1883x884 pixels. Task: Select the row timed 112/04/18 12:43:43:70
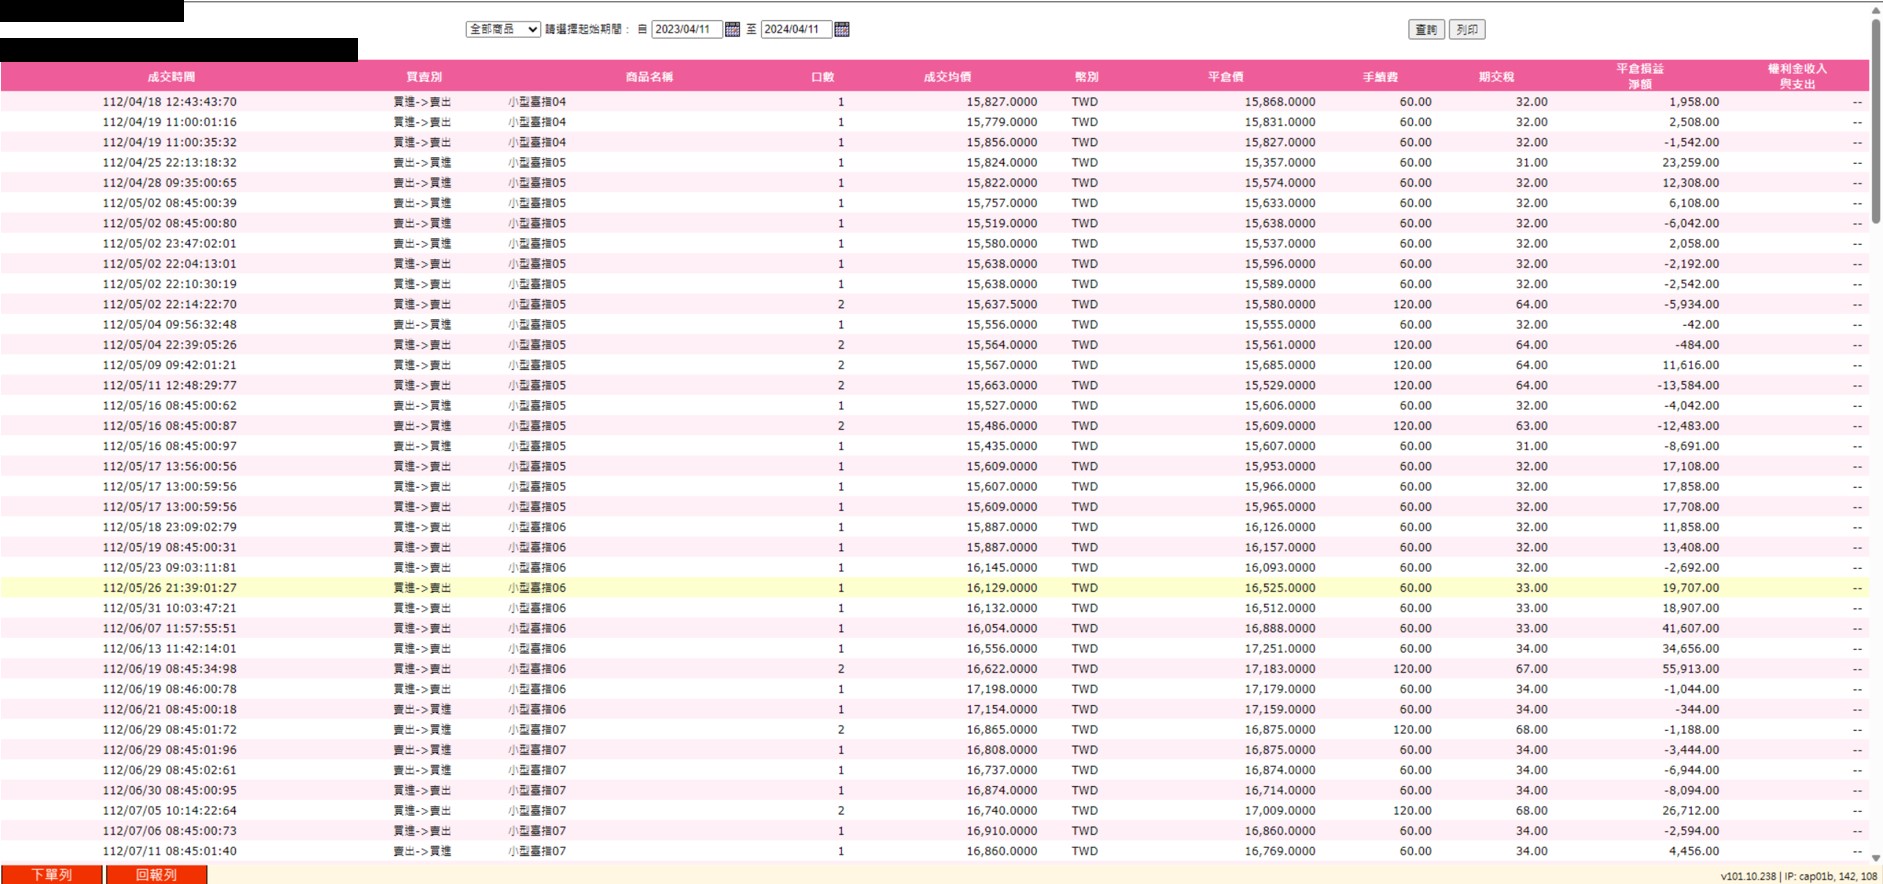point(935,102)
